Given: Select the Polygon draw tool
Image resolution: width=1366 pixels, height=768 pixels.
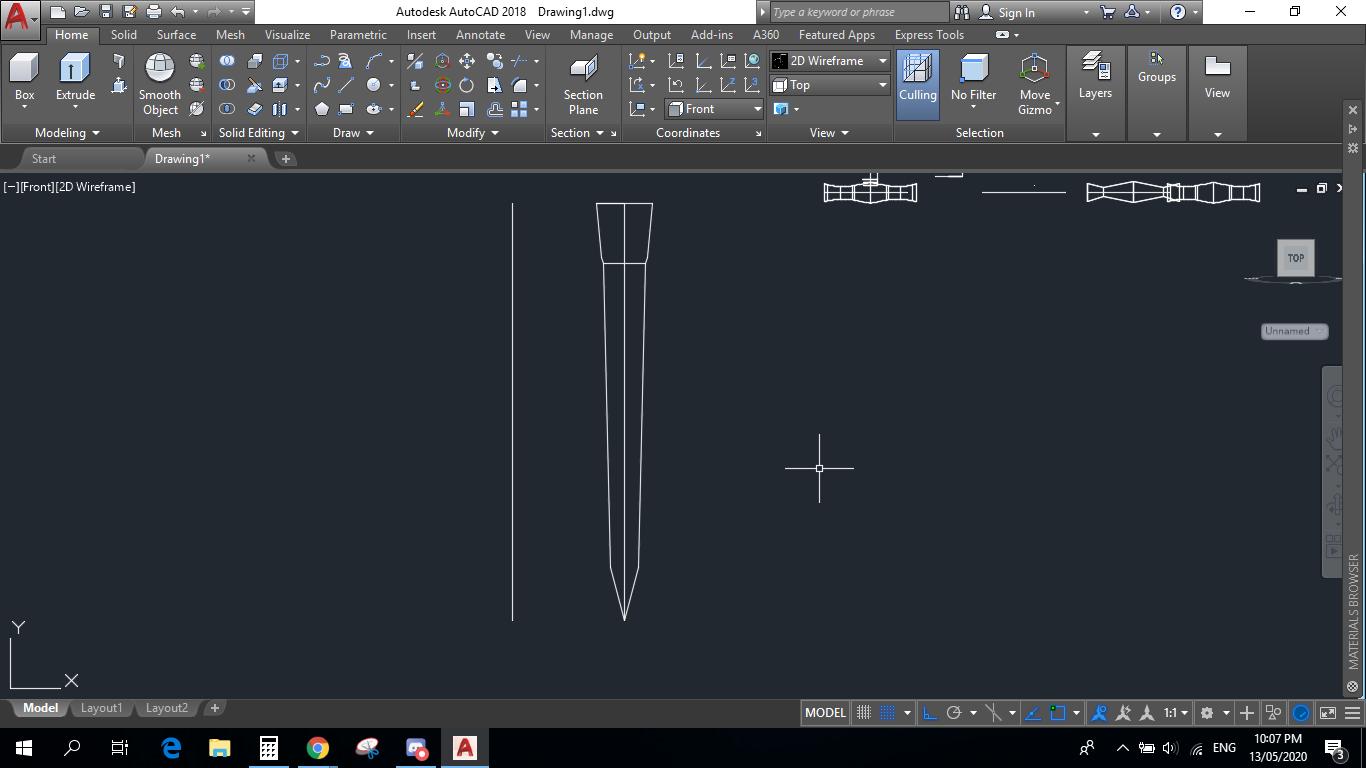Looking at the screenshot, I should [321, 109].
